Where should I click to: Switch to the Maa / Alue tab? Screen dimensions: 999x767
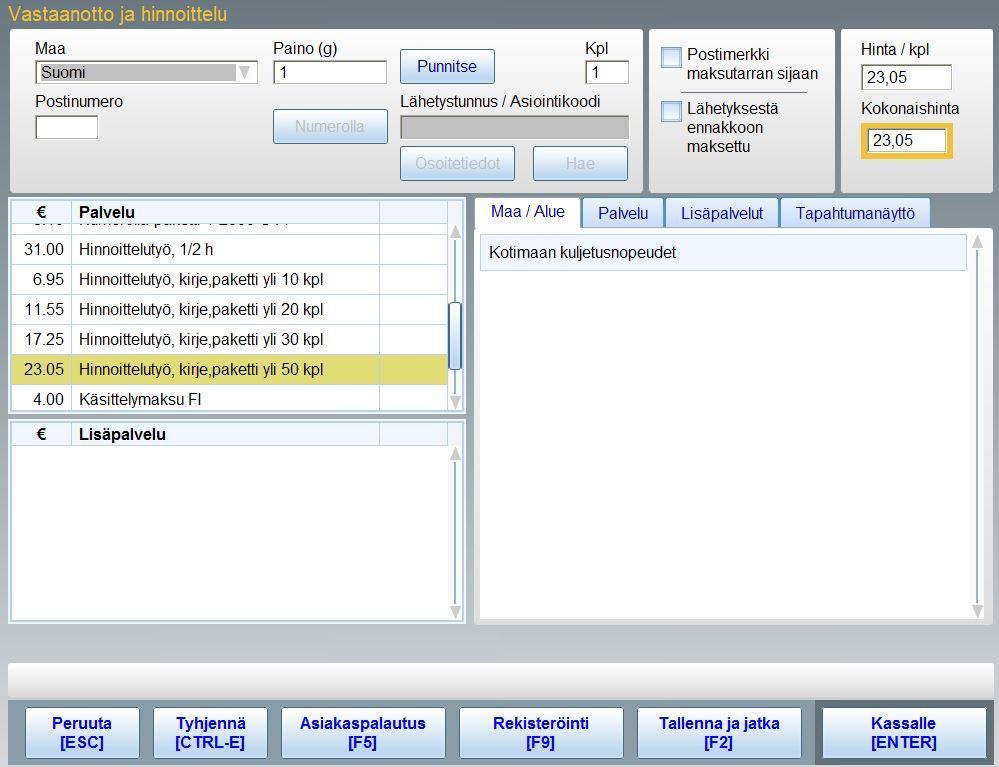click(x=528, y=212)
